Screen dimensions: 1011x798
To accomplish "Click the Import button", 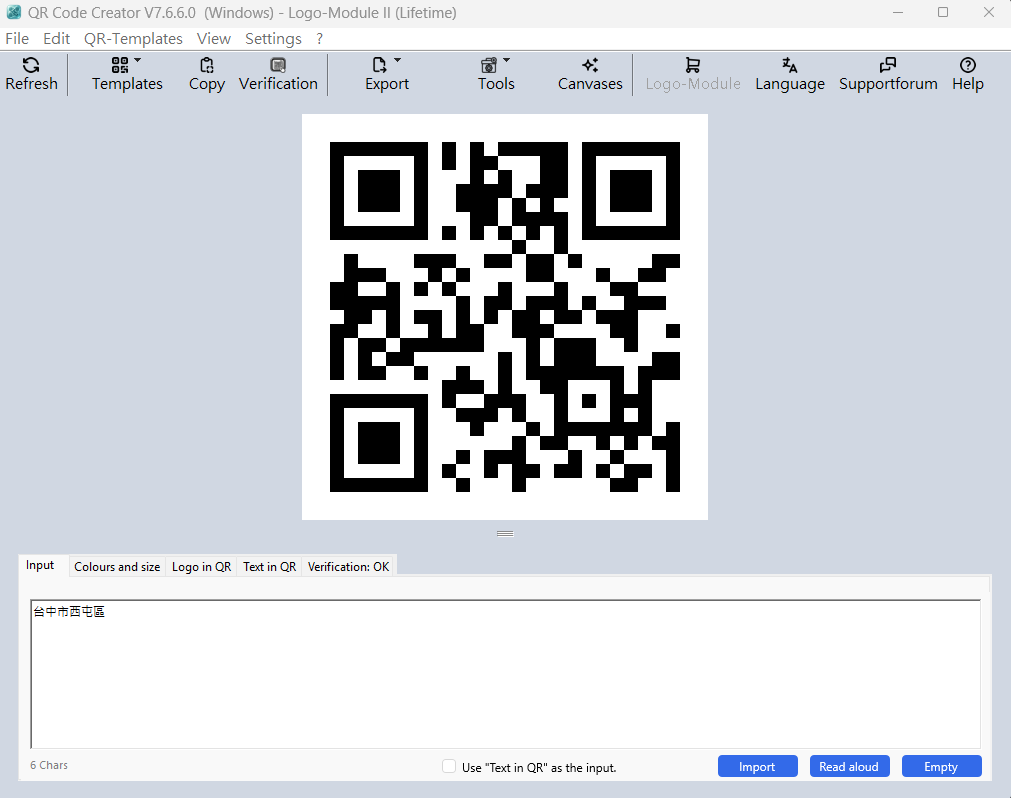I will click(x=758, y=766).
